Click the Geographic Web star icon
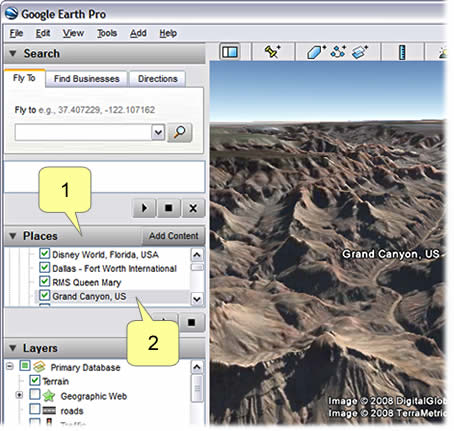This screenshot has height=431, width=454. pyautogui.click(x=49, y=396)
